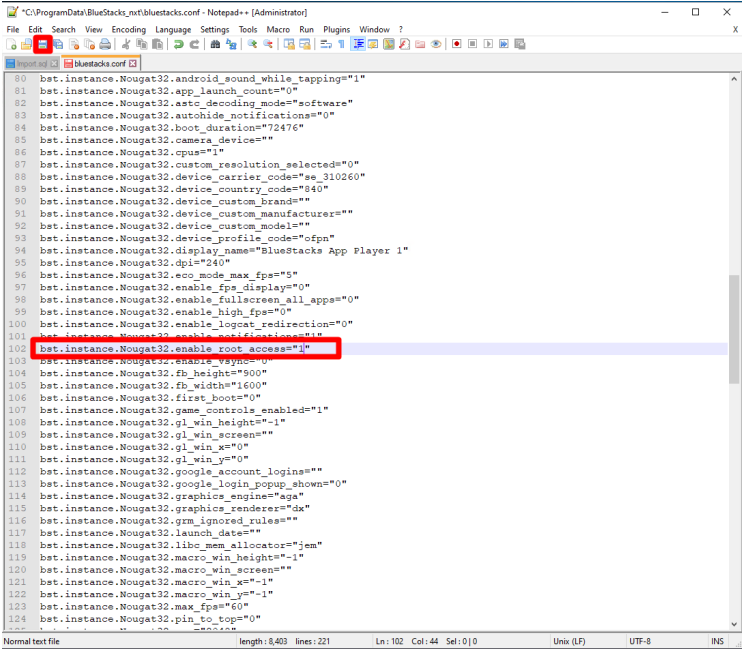Click the Zoom Out toolbar icon
Image resolution: width=747 pixels, height=649 pixels.
268,44
